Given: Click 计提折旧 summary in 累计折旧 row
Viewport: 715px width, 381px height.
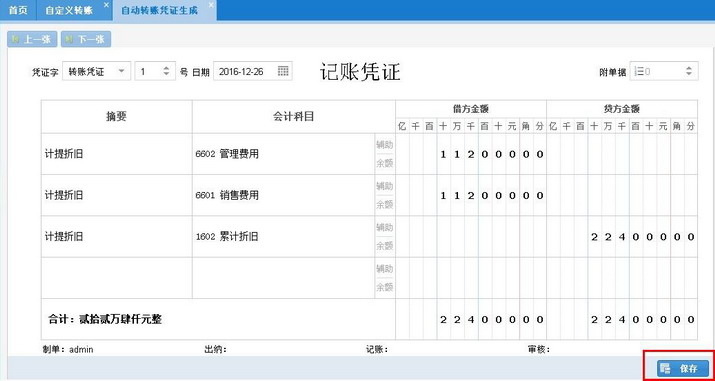Looking at the screenshot, I should click(x=116, y=237).
